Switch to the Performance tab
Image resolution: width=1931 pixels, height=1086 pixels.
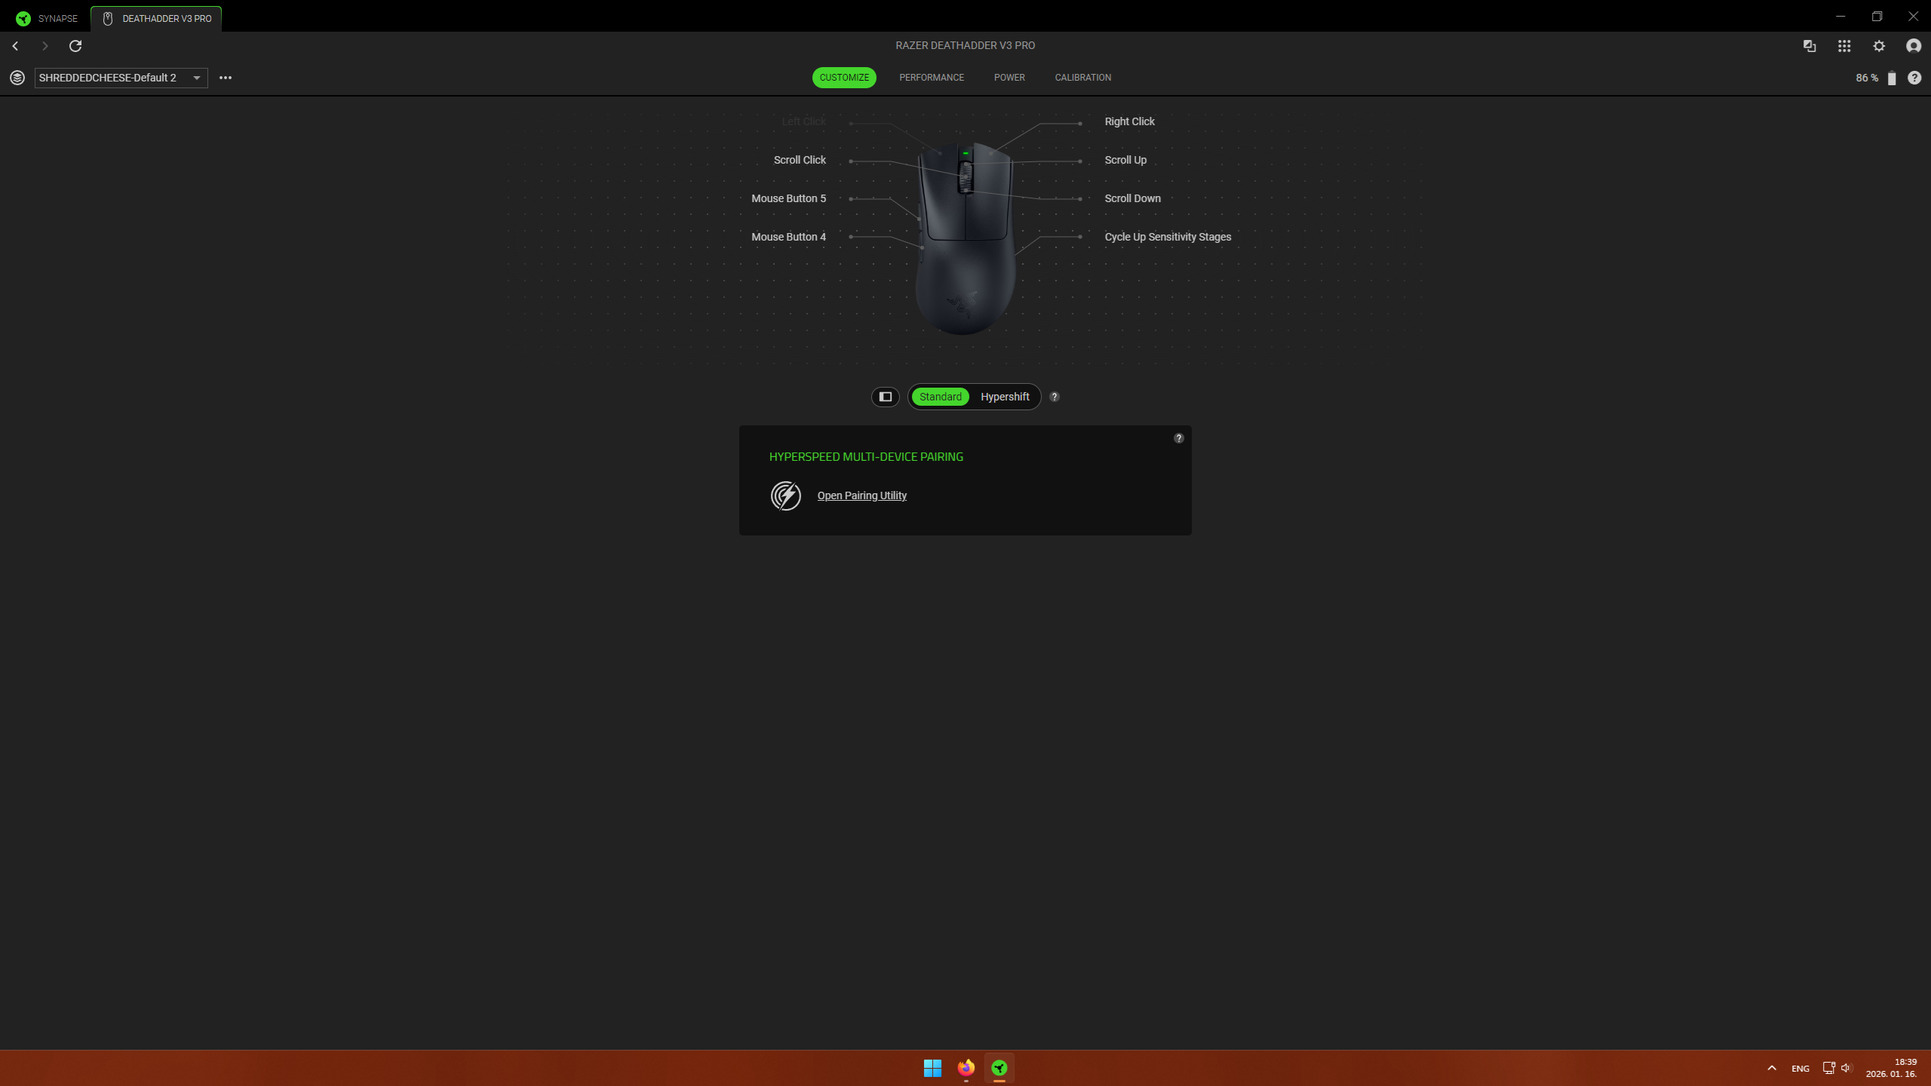[931, 78]
